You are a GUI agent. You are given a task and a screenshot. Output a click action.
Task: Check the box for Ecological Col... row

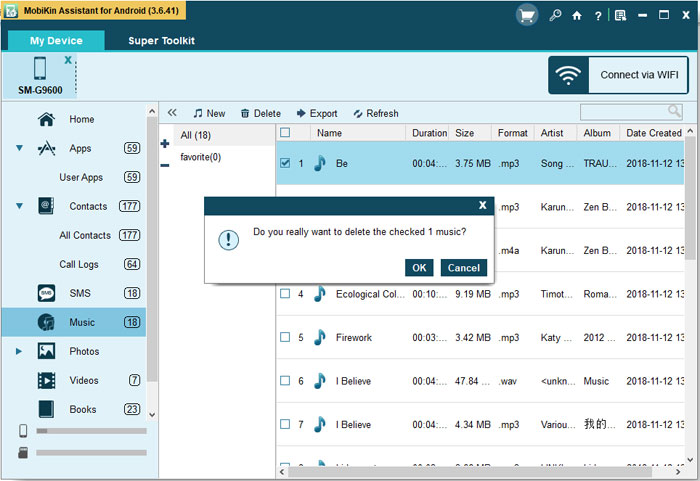(285, 293)
